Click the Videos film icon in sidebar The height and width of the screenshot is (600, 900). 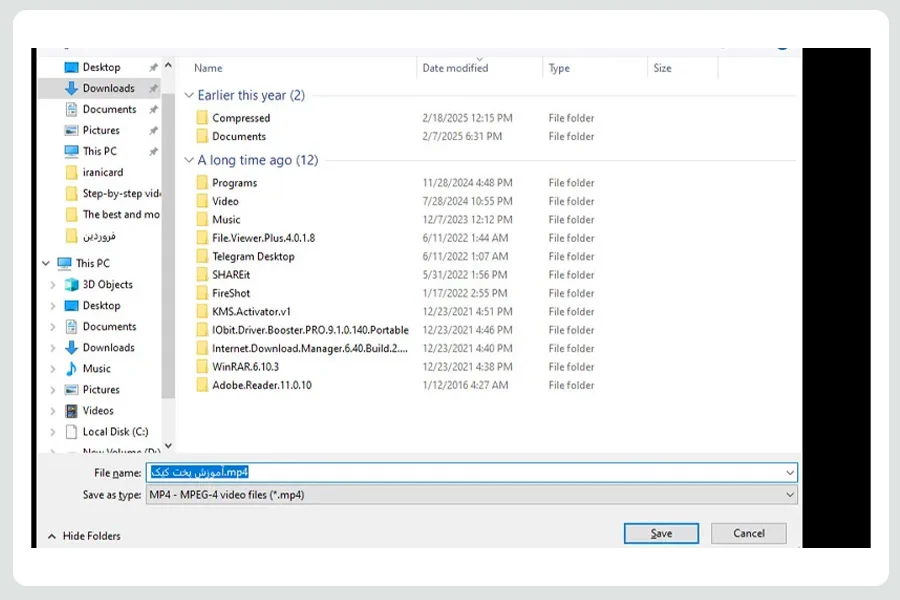71,411
